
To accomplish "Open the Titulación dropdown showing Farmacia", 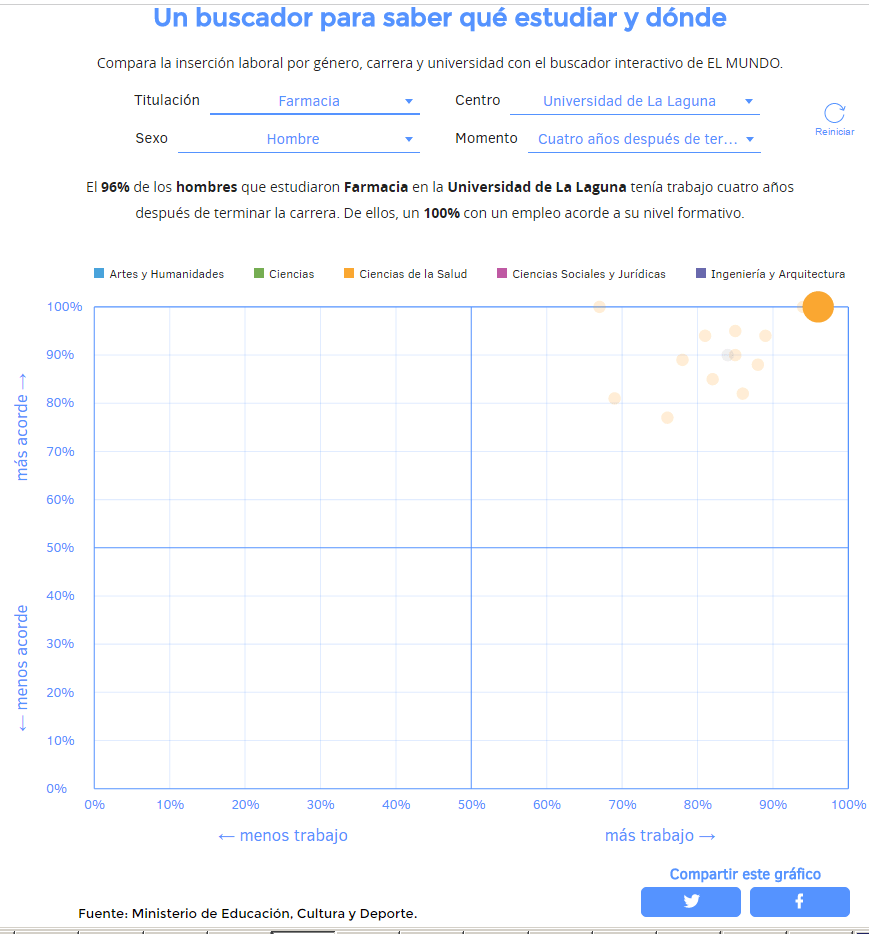I will click(x=314, y=101).
